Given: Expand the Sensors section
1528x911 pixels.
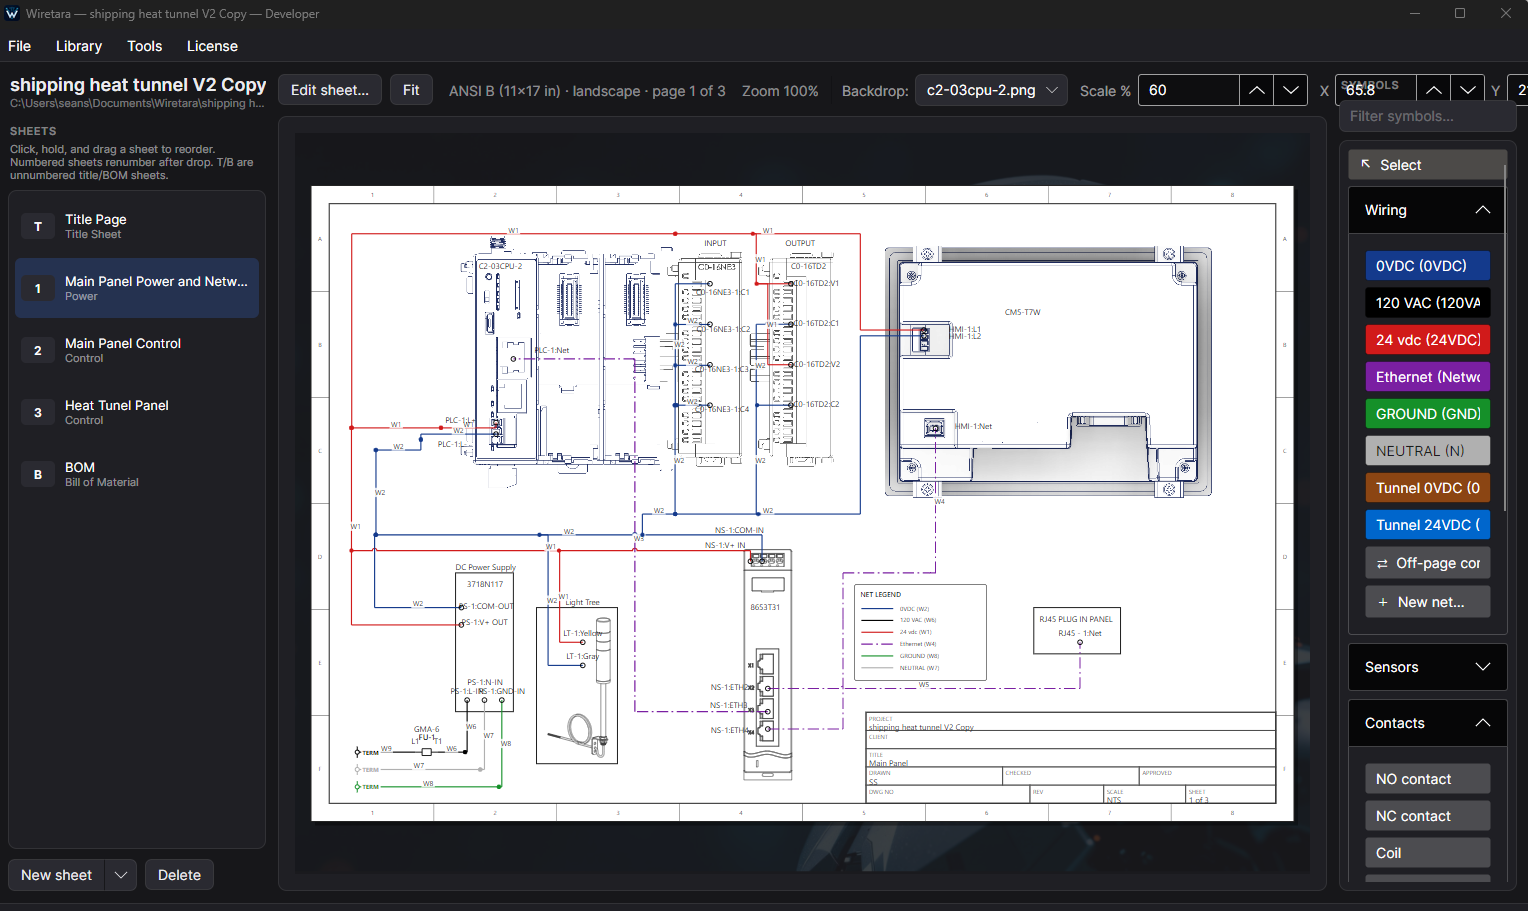Looking at the screenshot, I should point(1427,667).
